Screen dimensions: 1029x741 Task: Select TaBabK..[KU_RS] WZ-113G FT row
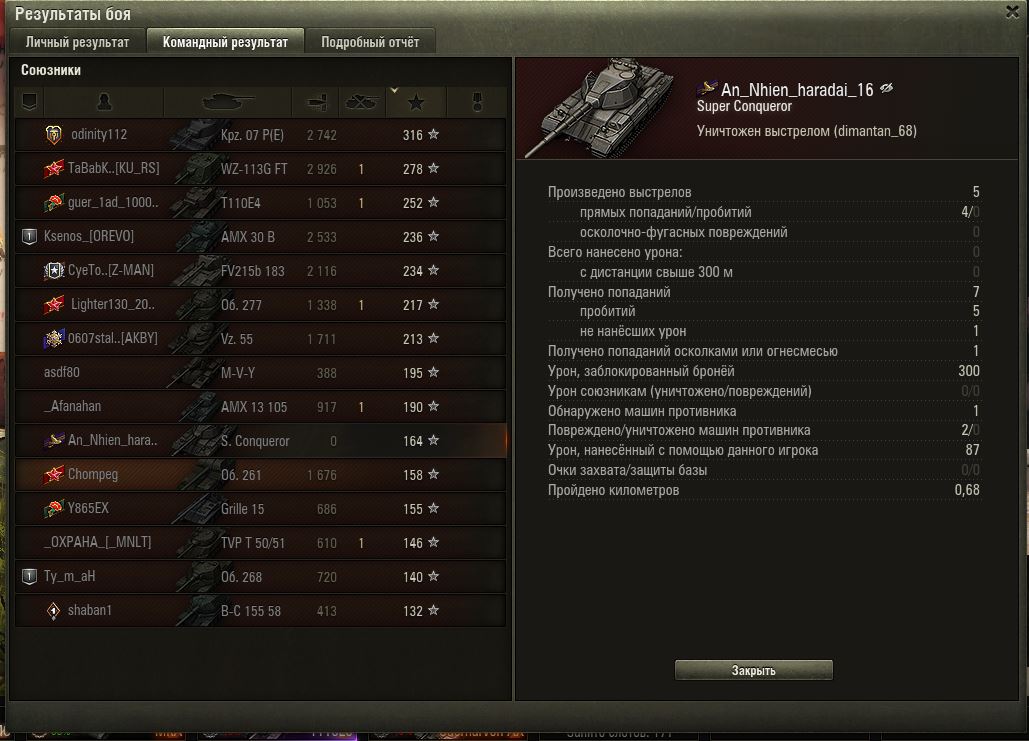[x=261, y=169]
